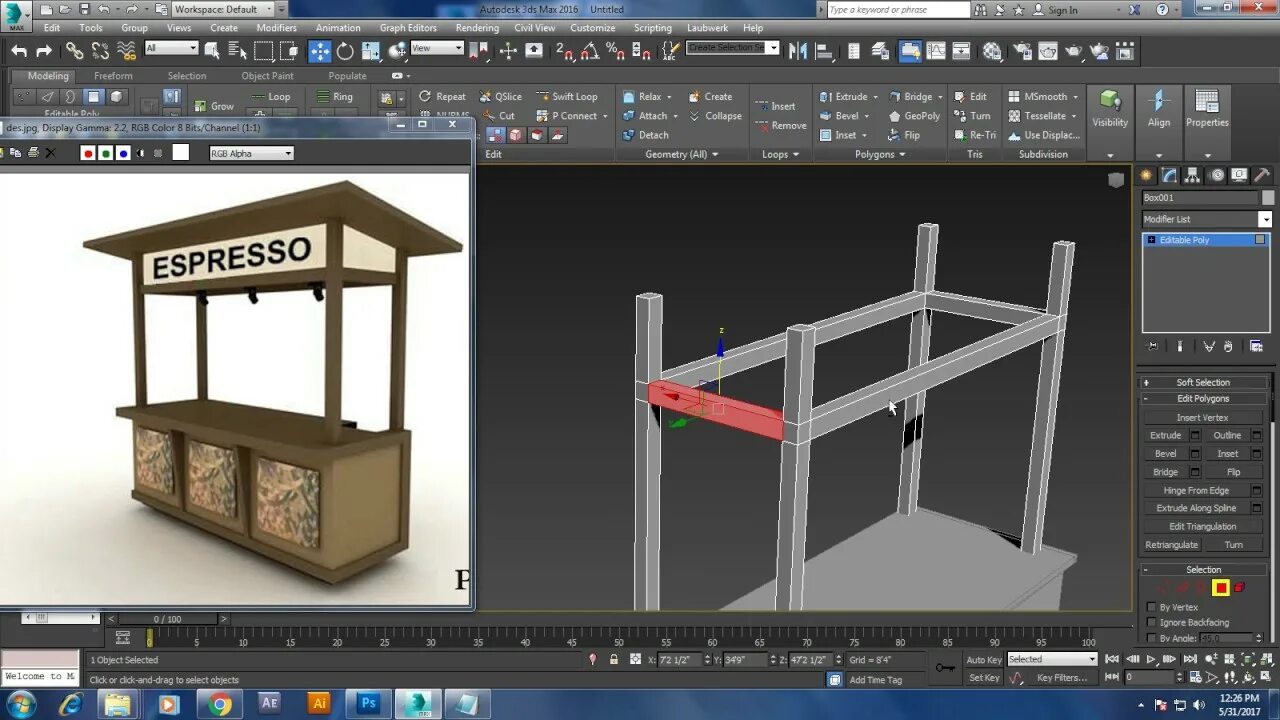Click the Redo arrow in main toolbar
1280x720 pixels.
[x=44, y=51]
